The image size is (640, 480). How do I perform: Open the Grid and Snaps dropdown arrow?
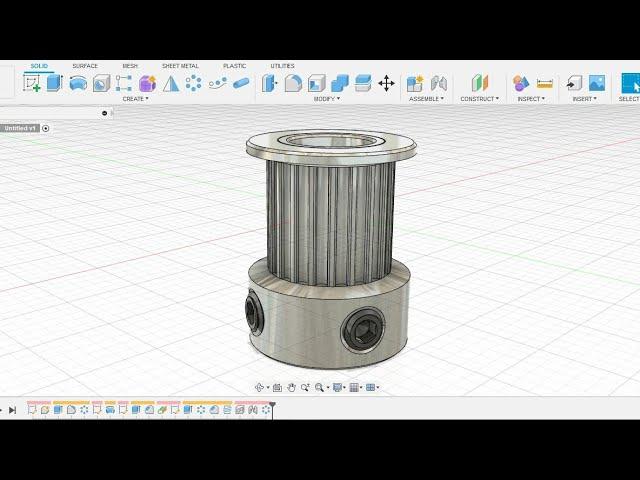[361, 388]
